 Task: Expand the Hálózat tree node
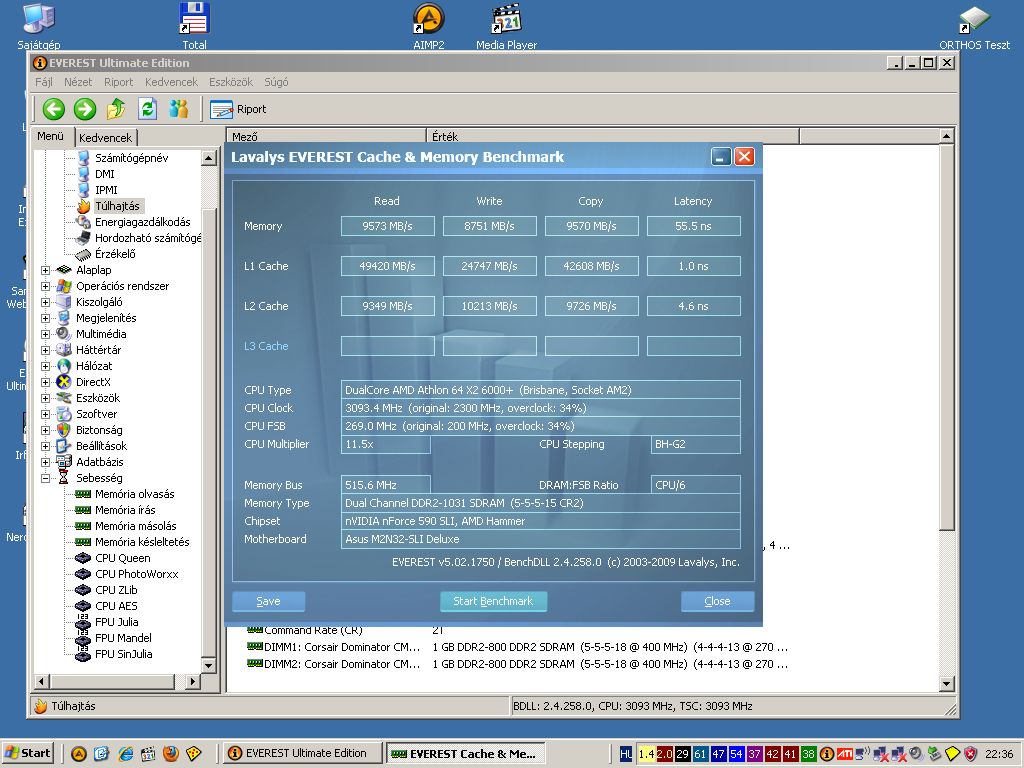coord(45,366)
